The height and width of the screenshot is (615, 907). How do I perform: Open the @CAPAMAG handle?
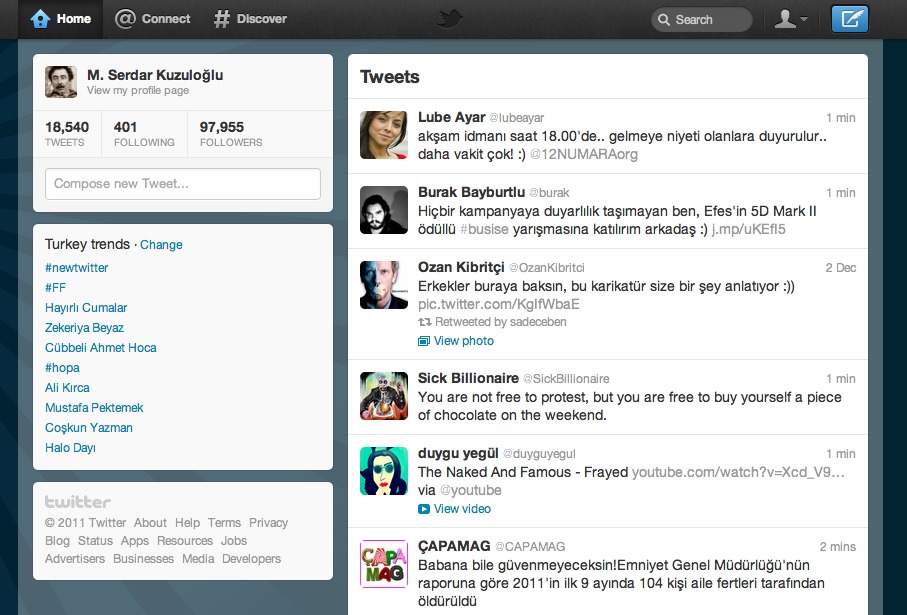(x=530, y=547)
